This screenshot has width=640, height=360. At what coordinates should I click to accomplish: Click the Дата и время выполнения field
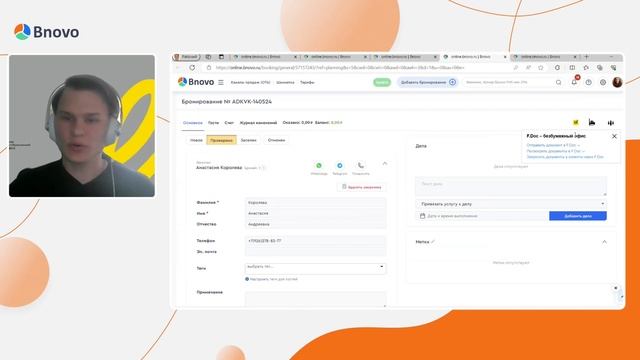coord(482,216)
